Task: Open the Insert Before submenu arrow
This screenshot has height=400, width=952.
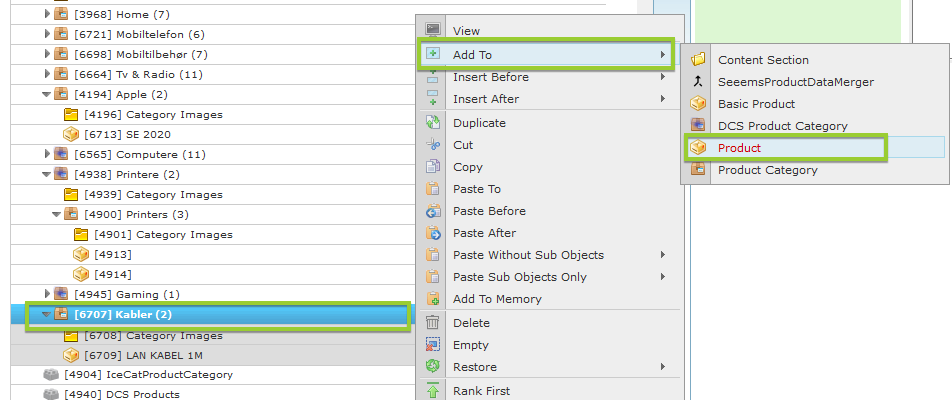Action: click(x=662, y=77)
